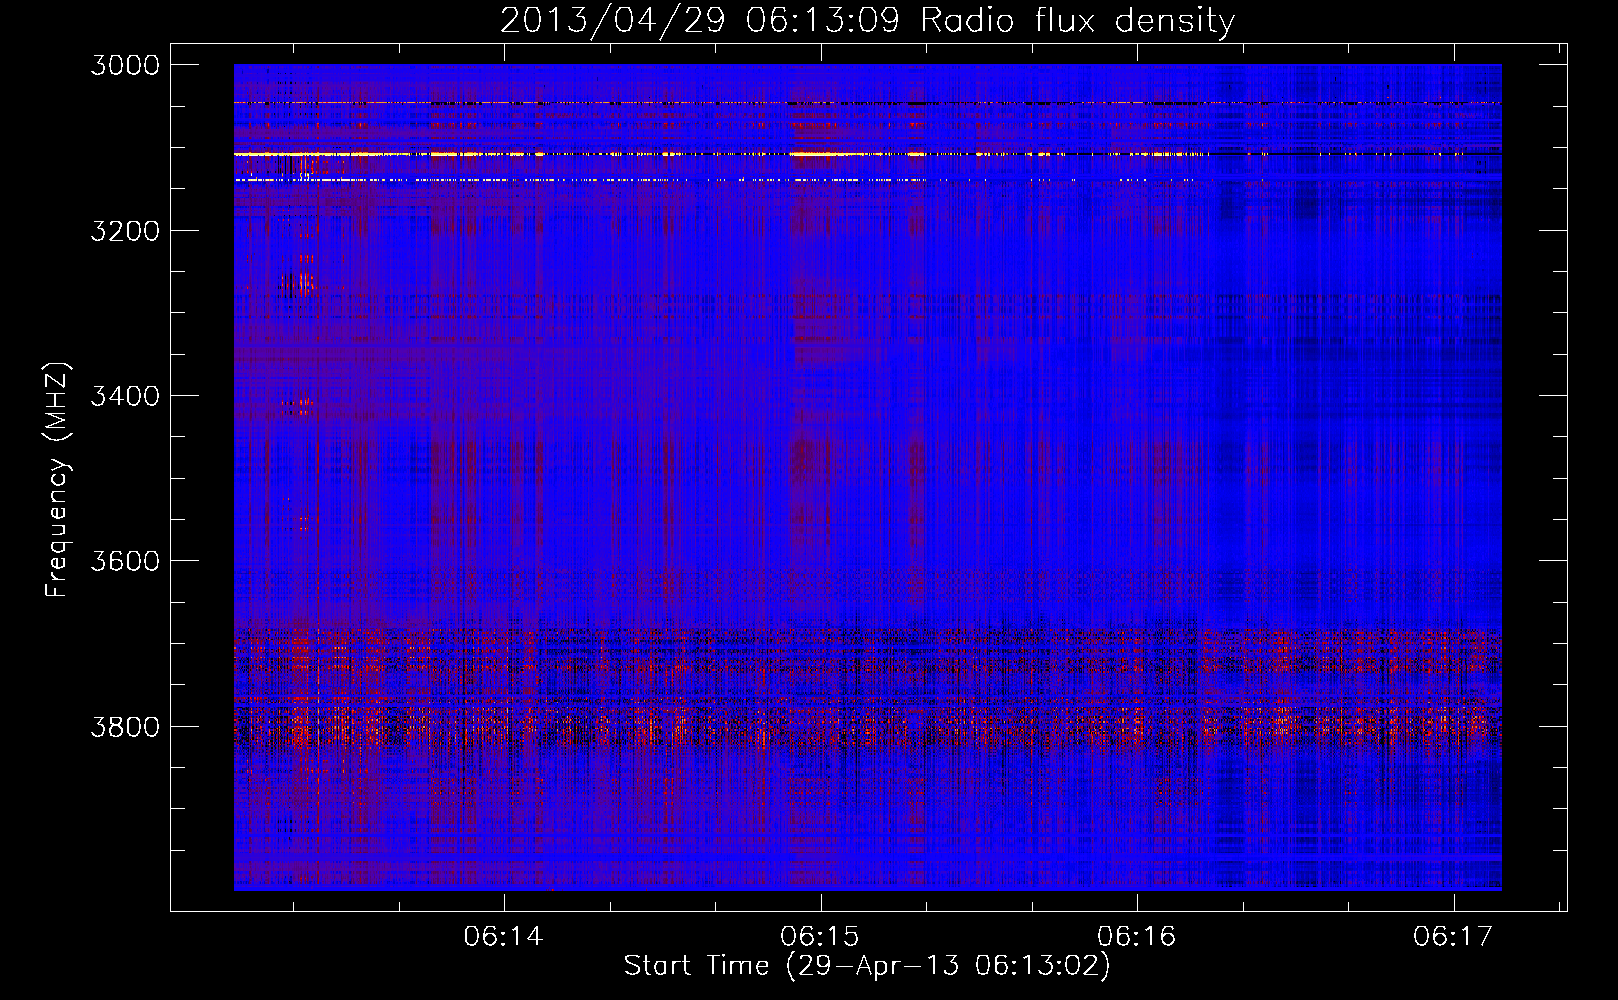Click the 06:17 time axis label
This screenshot has height=1000, width=1618.
pos(1453,937)
